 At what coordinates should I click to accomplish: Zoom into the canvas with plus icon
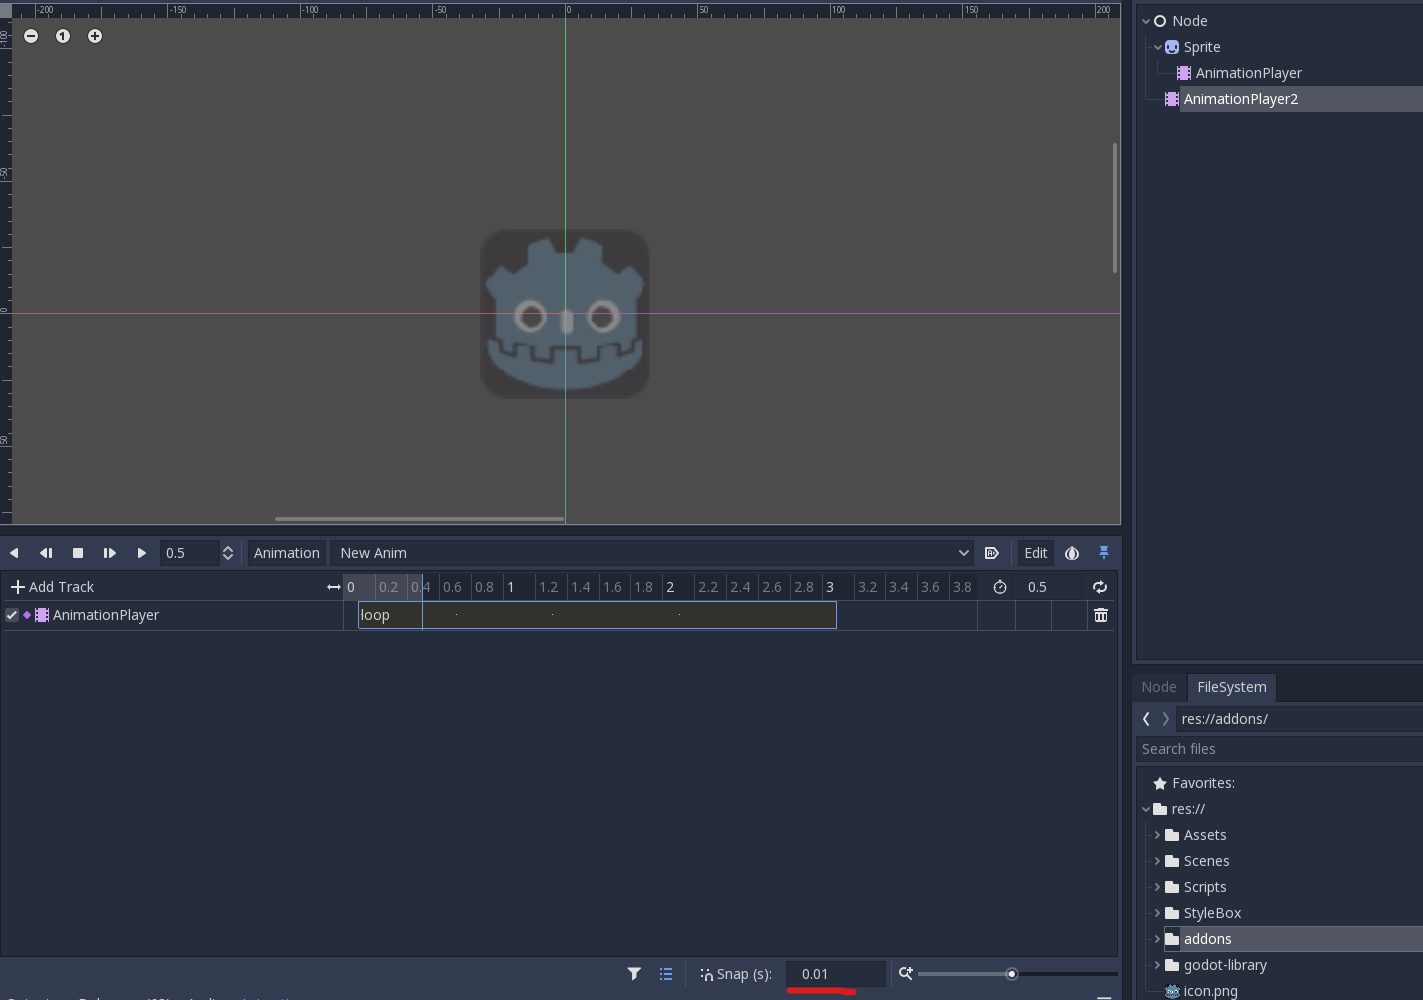pos(95,36)
